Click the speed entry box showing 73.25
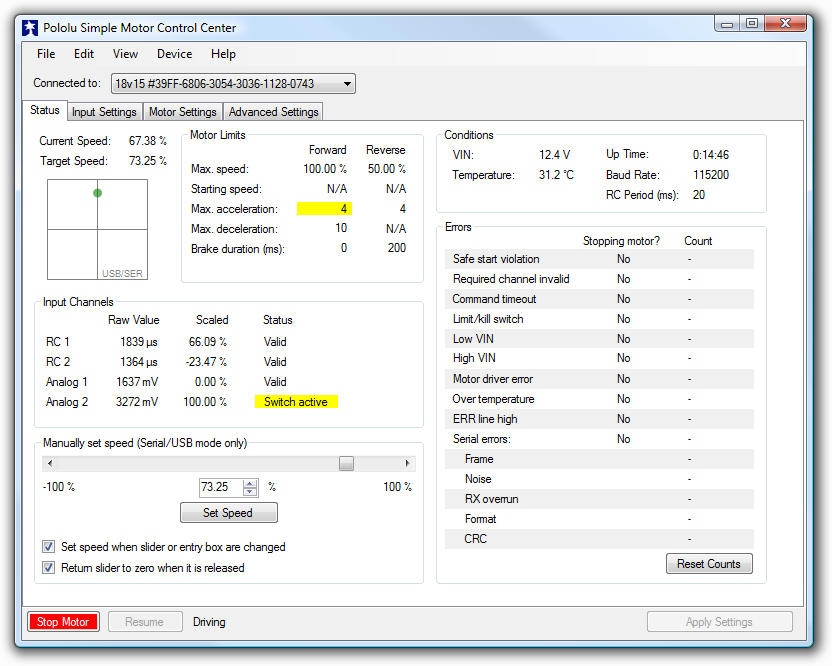The height and width of the screenshot is (666, 832). pyautogui.click(x=220, y=487)
